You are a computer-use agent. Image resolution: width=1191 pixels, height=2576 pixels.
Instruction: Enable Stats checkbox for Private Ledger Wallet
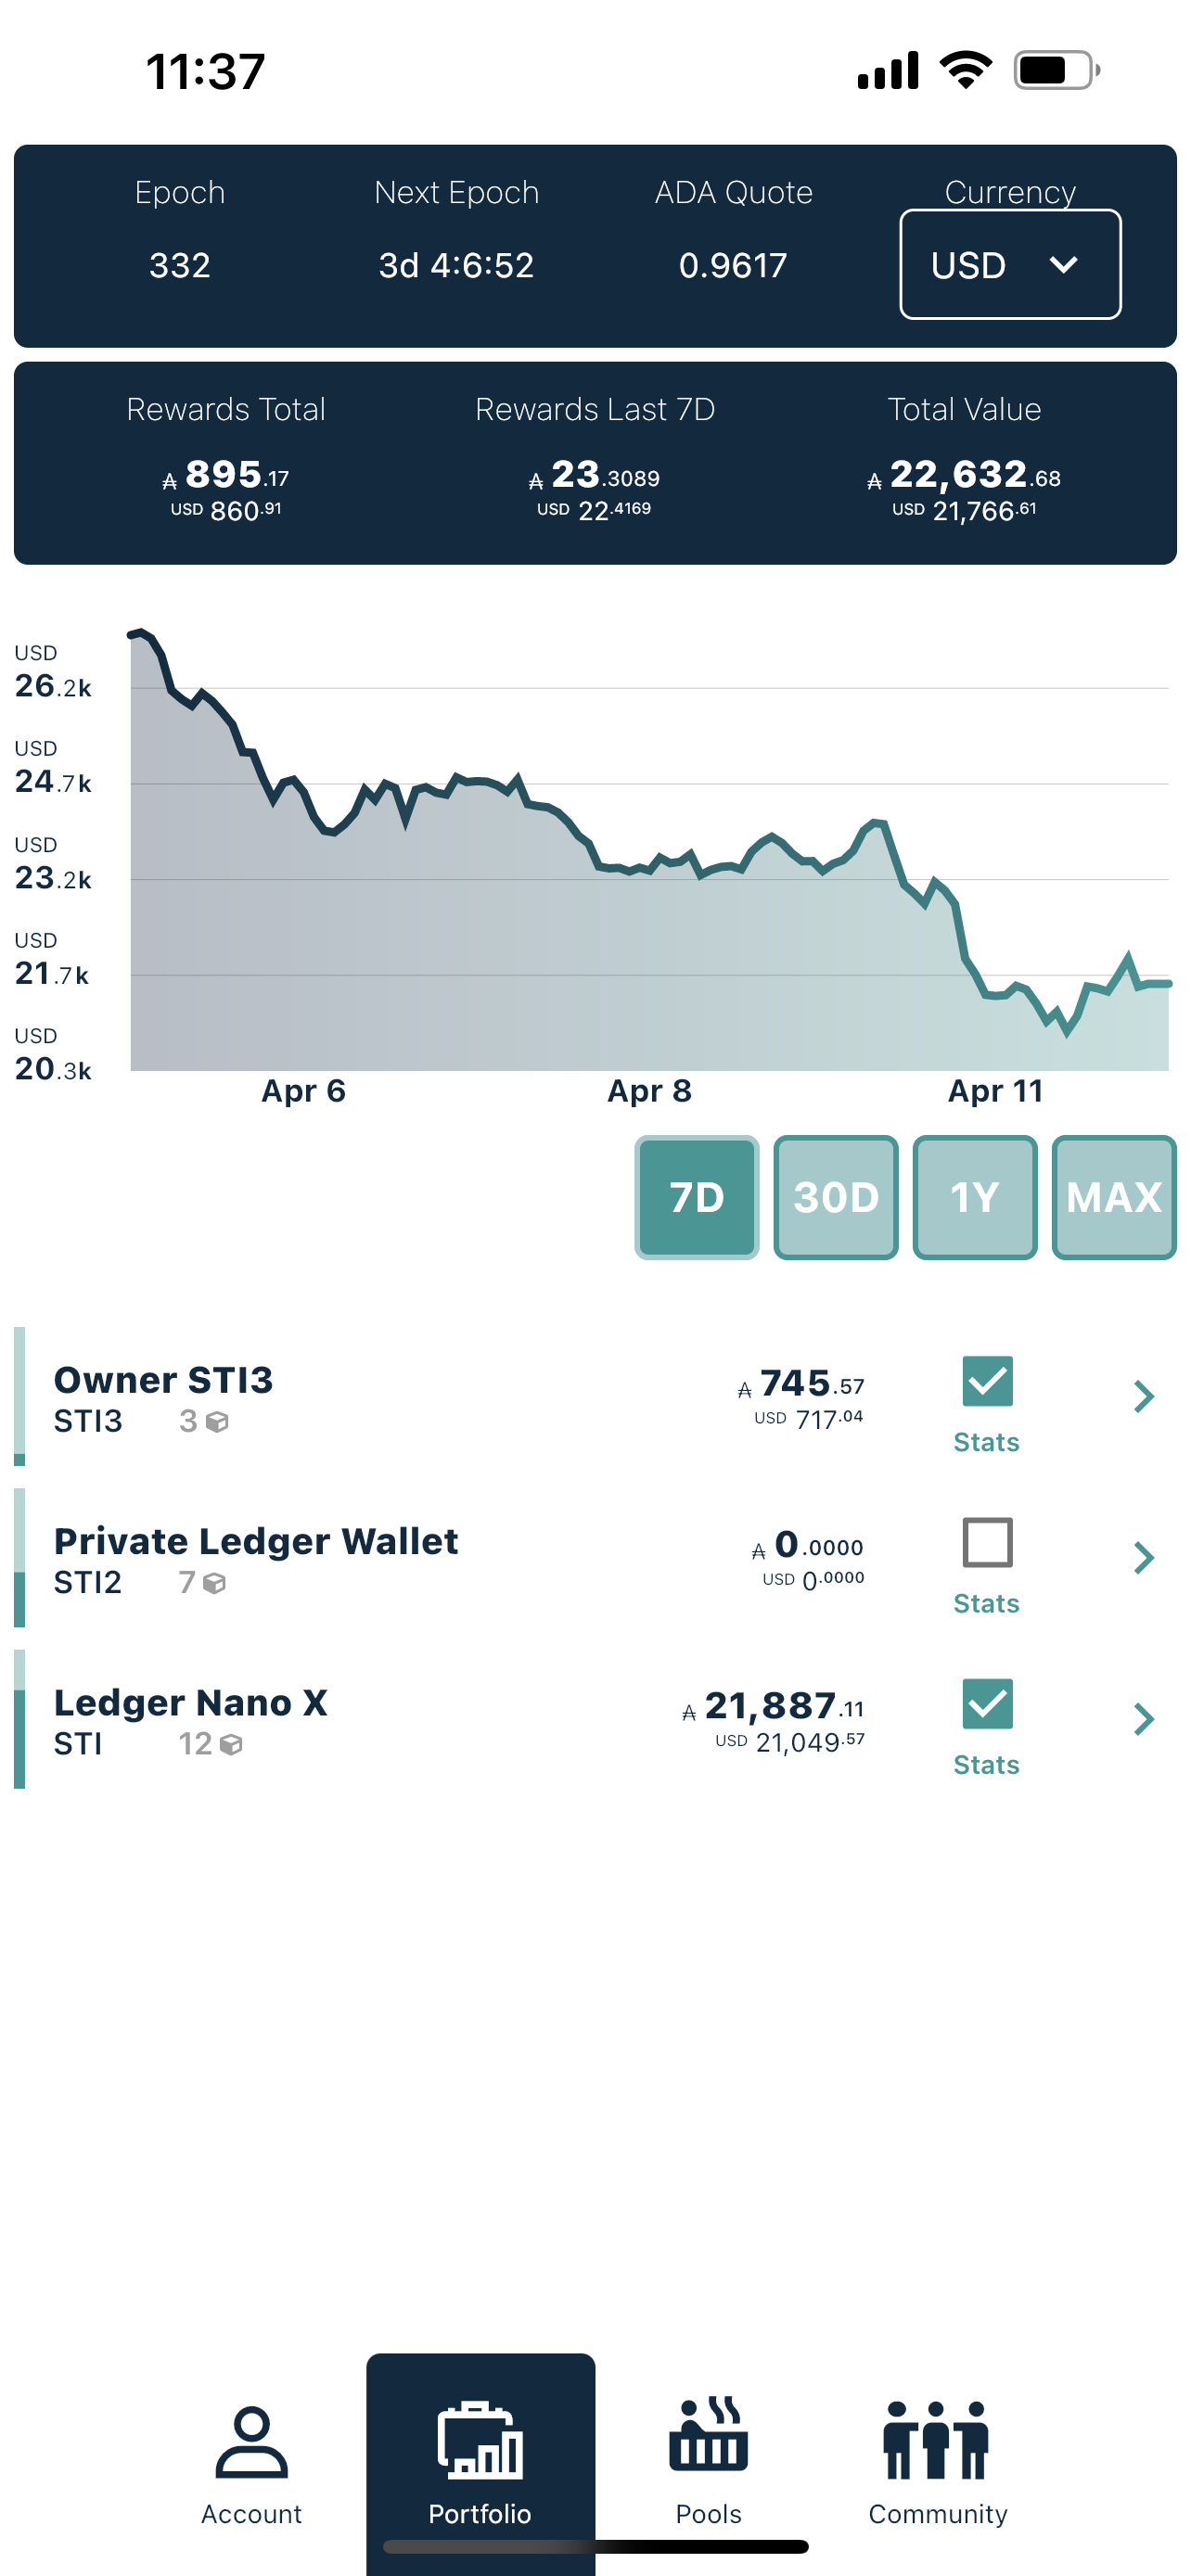(x=986, y=1542)
